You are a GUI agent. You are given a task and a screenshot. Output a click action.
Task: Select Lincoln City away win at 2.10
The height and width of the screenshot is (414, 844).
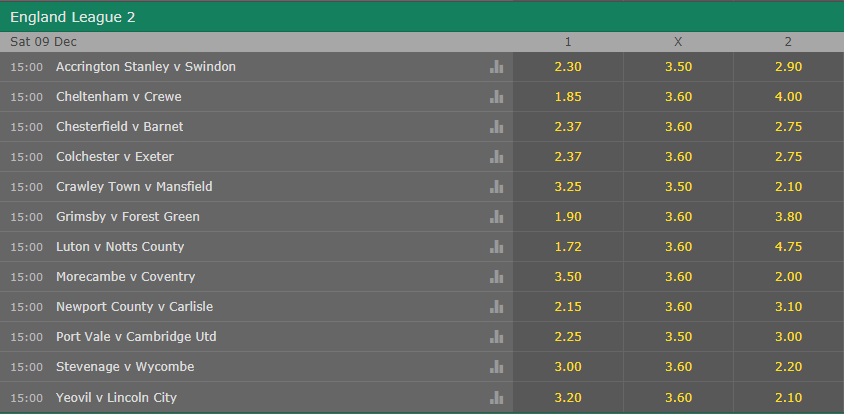pos(788,397)
